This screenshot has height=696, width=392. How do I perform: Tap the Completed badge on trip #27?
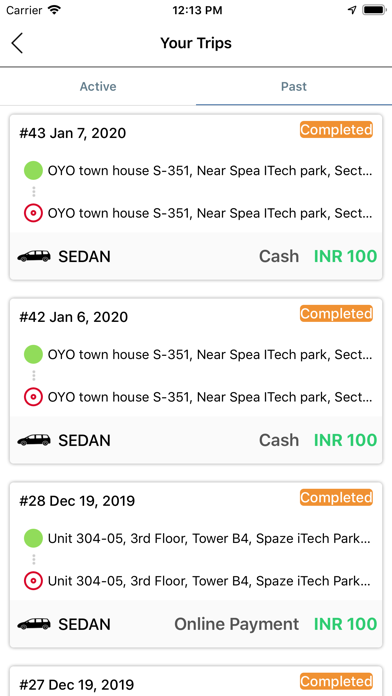[336, 681]
